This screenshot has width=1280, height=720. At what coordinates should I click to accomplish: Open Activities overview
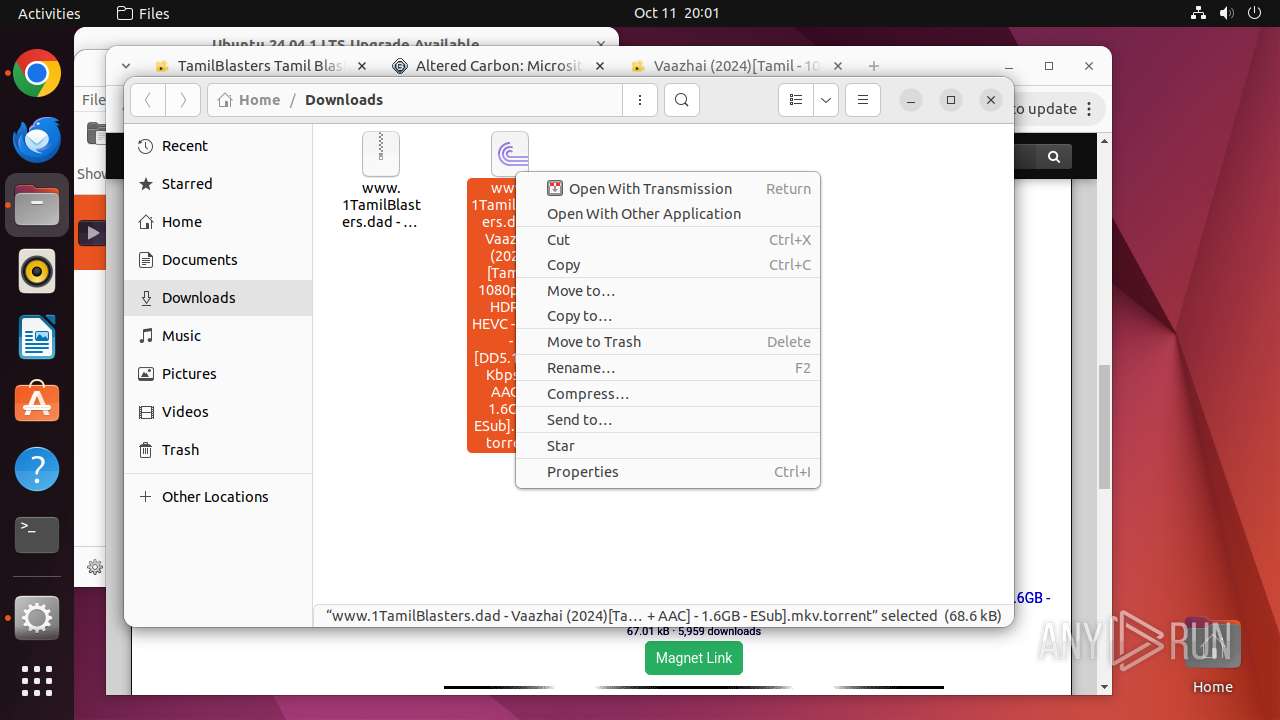[49, 13]
